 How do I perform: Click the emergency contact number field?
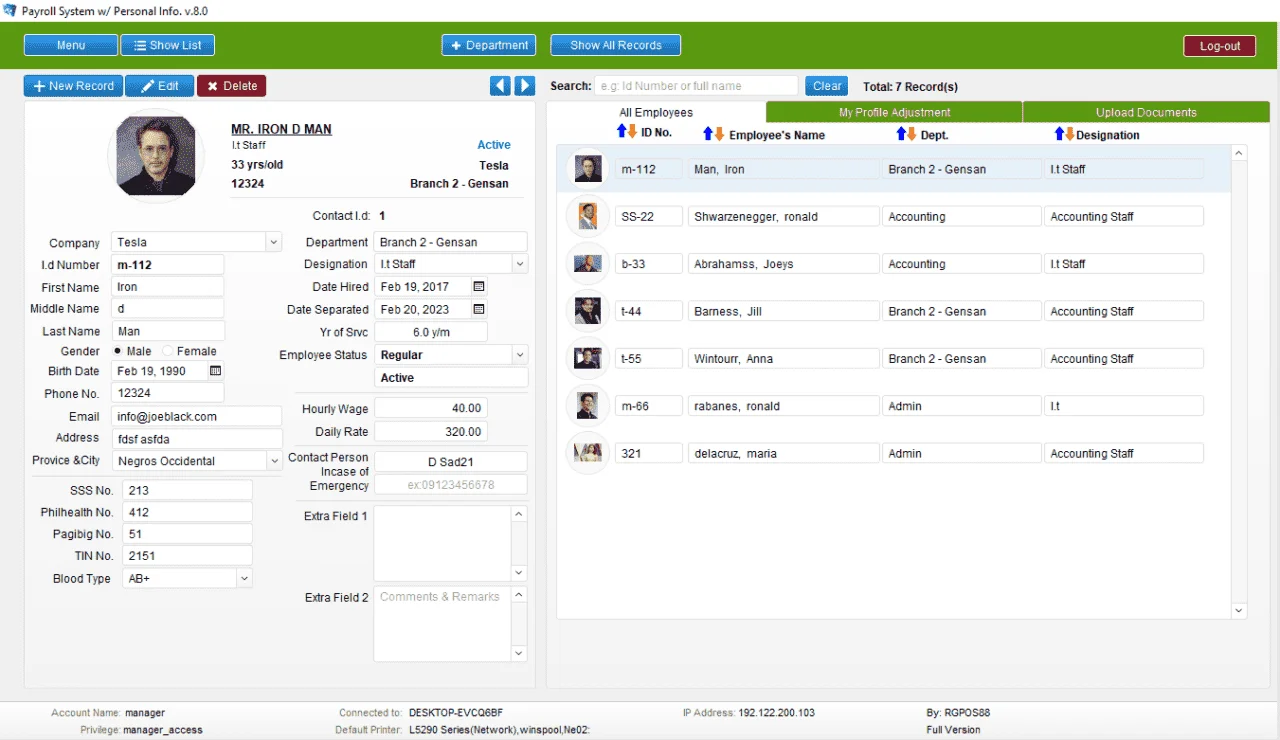pos(450,485)
